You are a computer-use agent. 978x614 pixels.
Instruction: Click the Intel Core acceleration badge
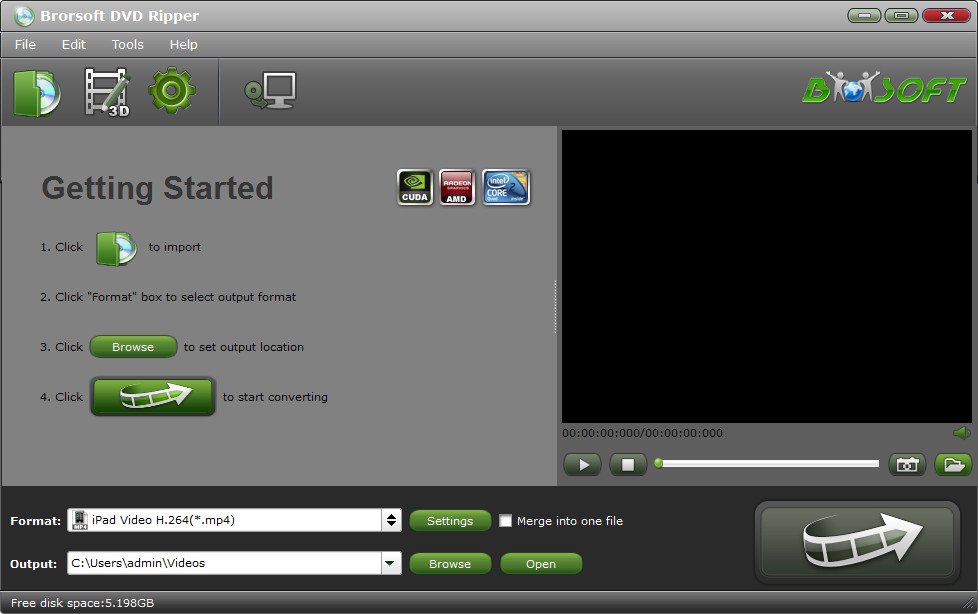[506, 187]
